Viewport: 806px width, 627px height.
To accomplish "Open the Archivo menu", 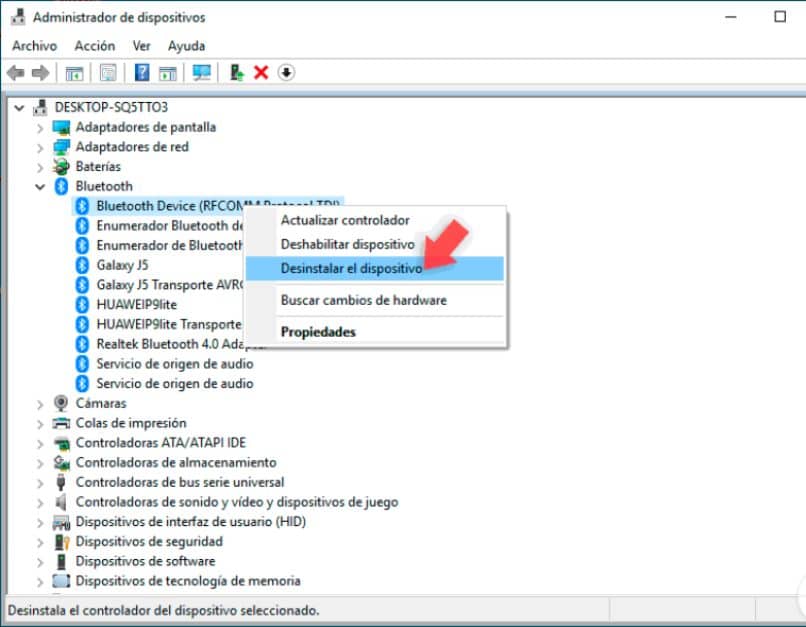I will point(35,45).
